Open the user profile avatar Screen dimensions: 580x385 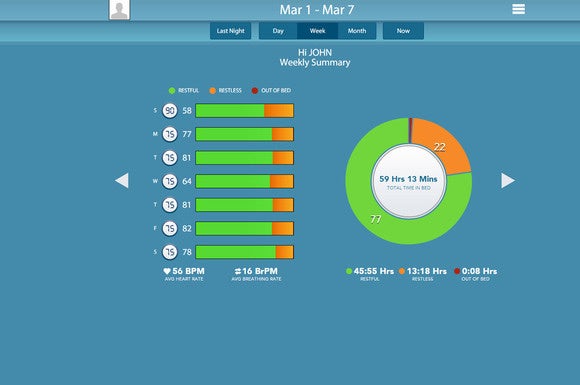(119, 9)
